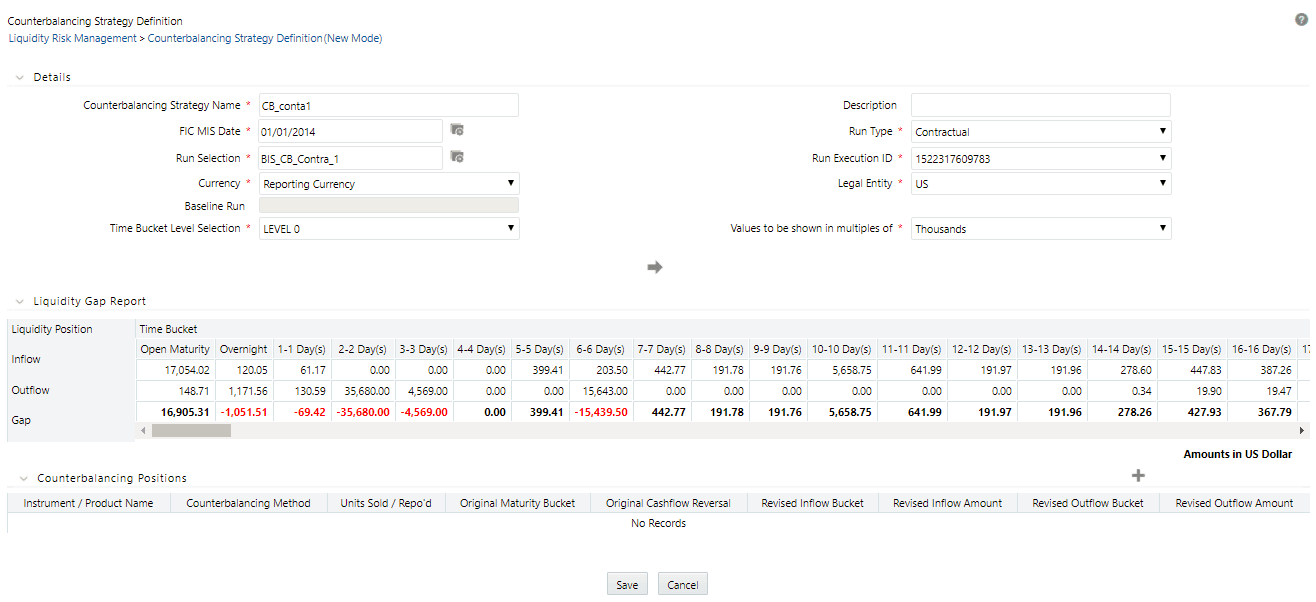Click the gap value -35,680.00

(x=362, y=412)
